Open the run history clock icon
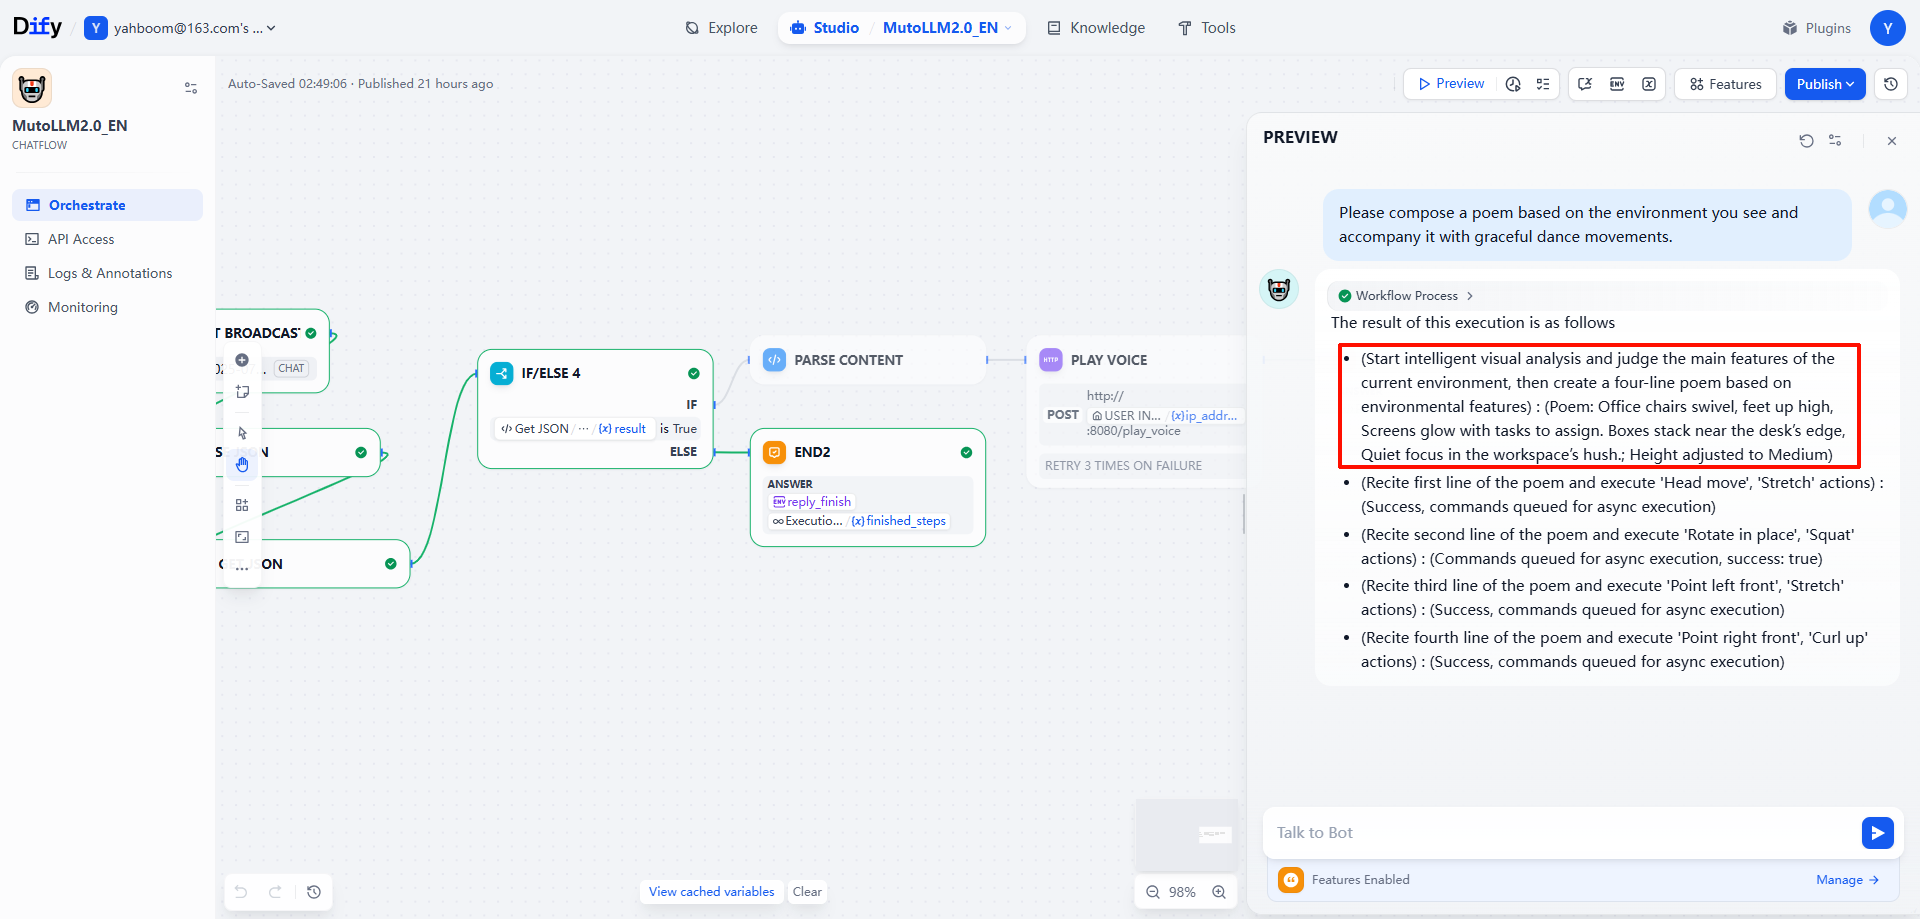Viewport: 1920px width, 919px height. (1513, 84)
